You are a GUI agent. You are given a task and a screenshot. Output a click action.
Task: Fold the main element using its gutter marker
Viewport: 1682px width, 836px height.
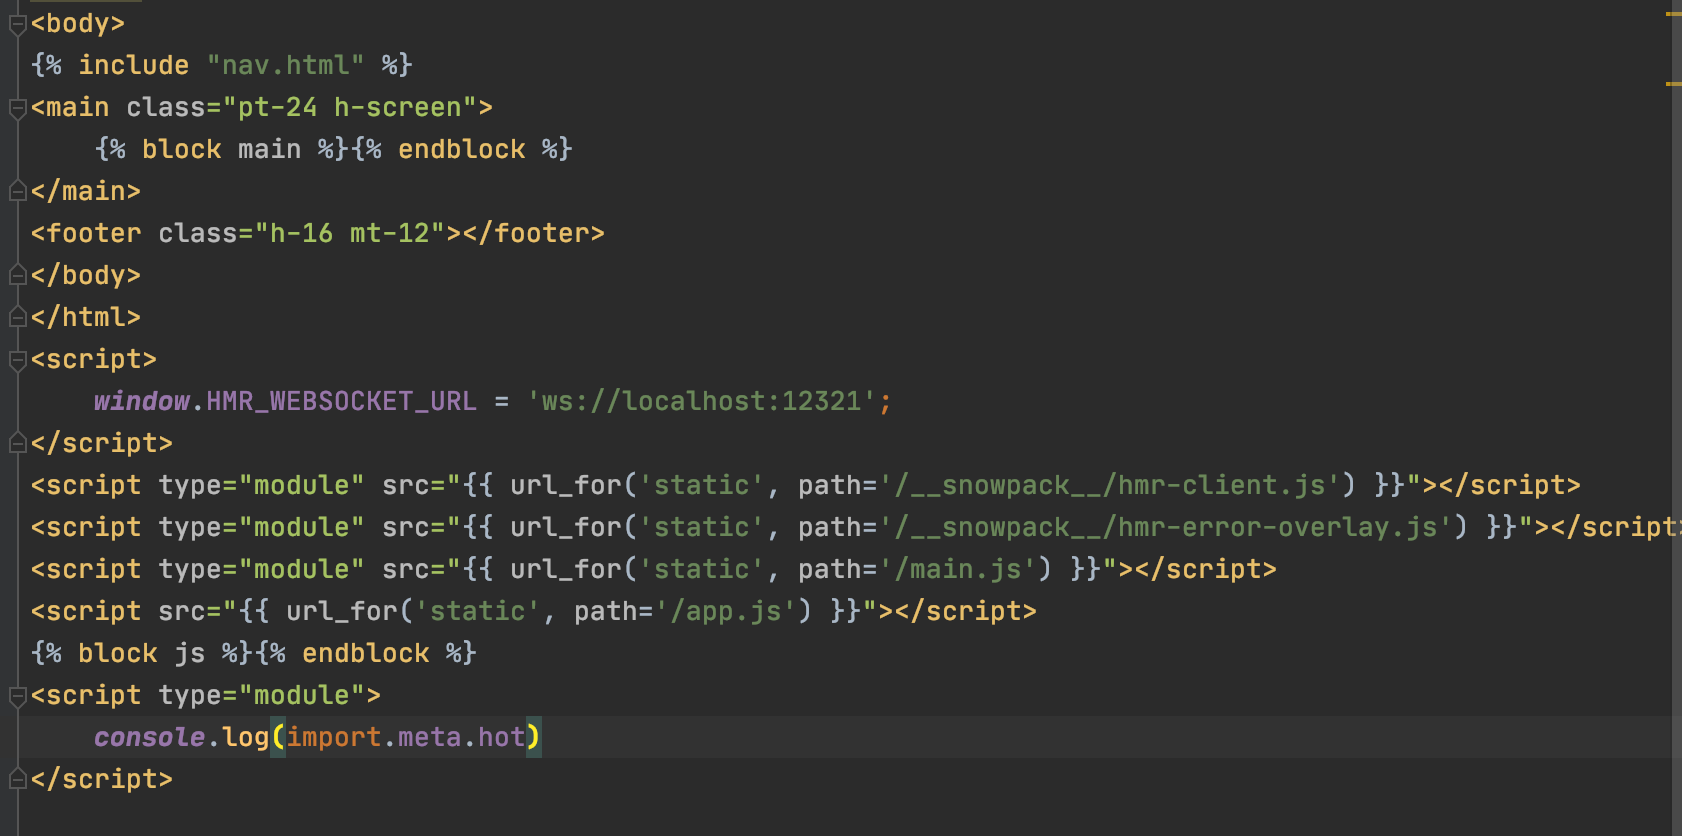(x=17, y=108)
